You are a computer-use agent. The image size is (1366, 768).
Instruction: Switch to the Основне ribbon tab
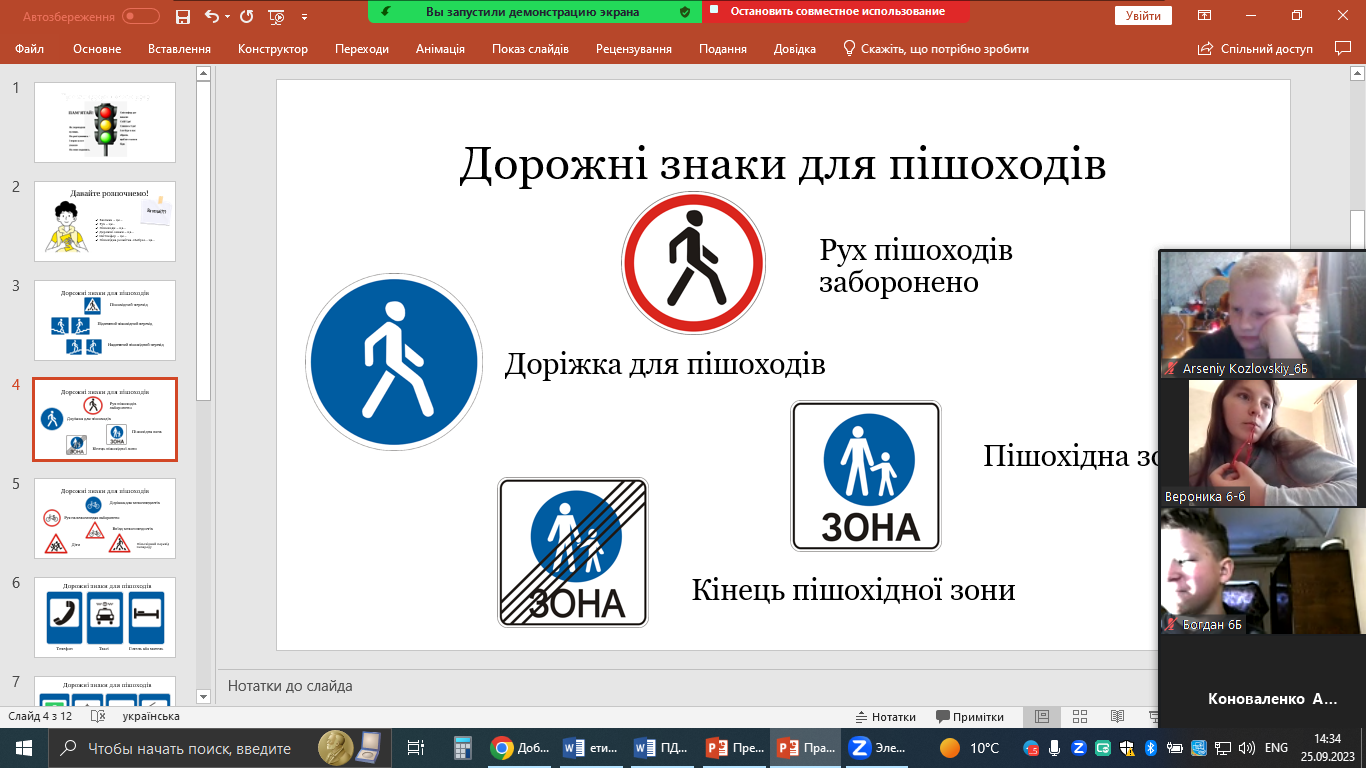97,49
